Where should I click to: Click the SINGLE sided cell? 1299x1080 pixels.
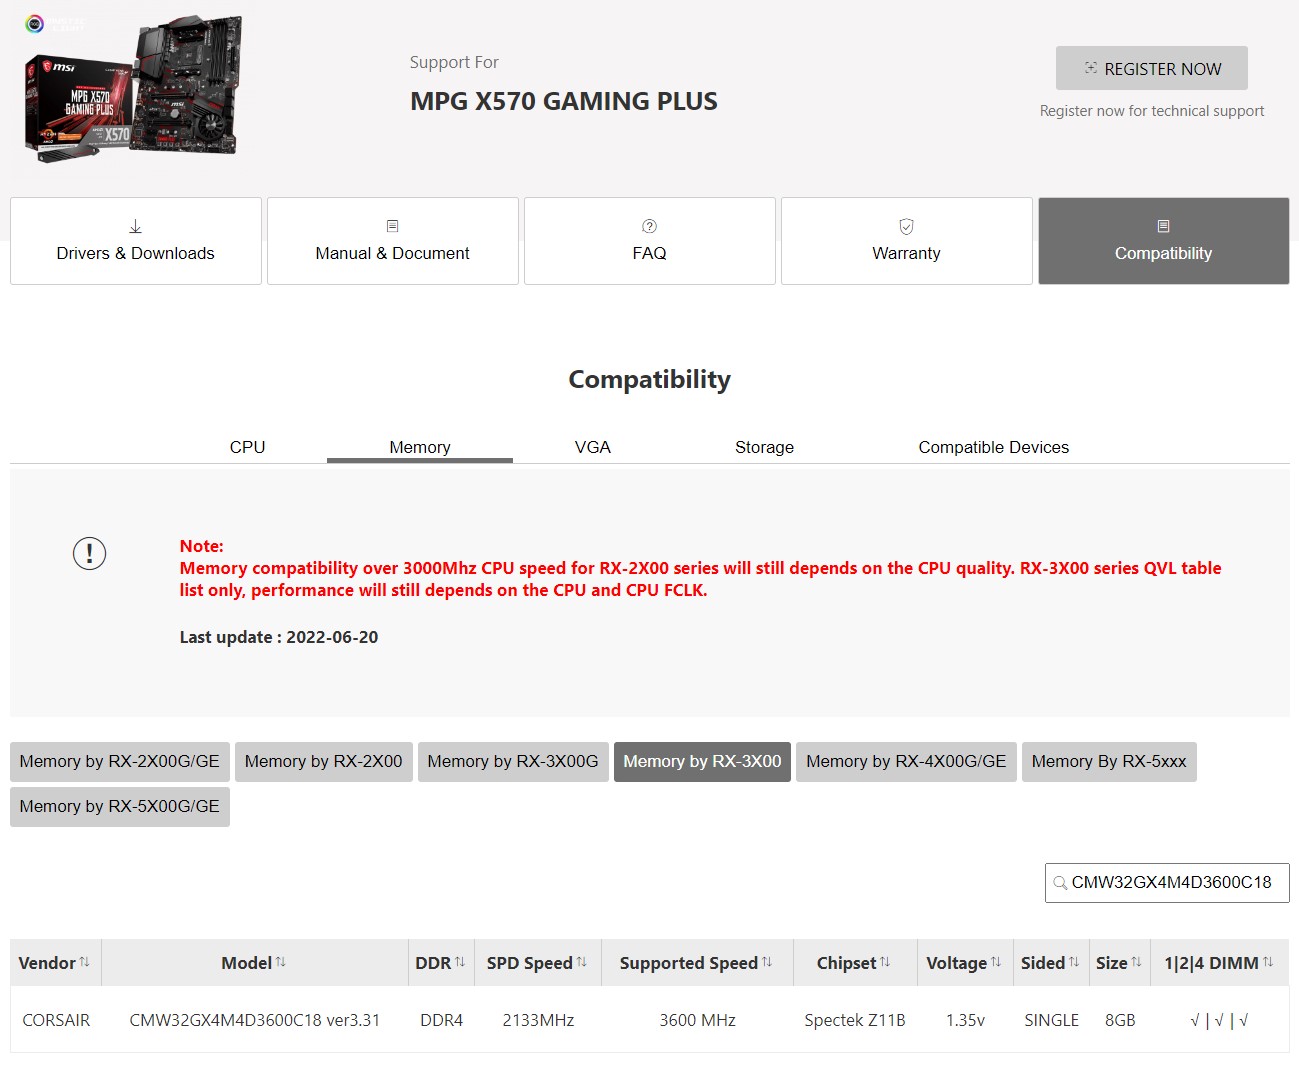click(x=1052, y=1020)
